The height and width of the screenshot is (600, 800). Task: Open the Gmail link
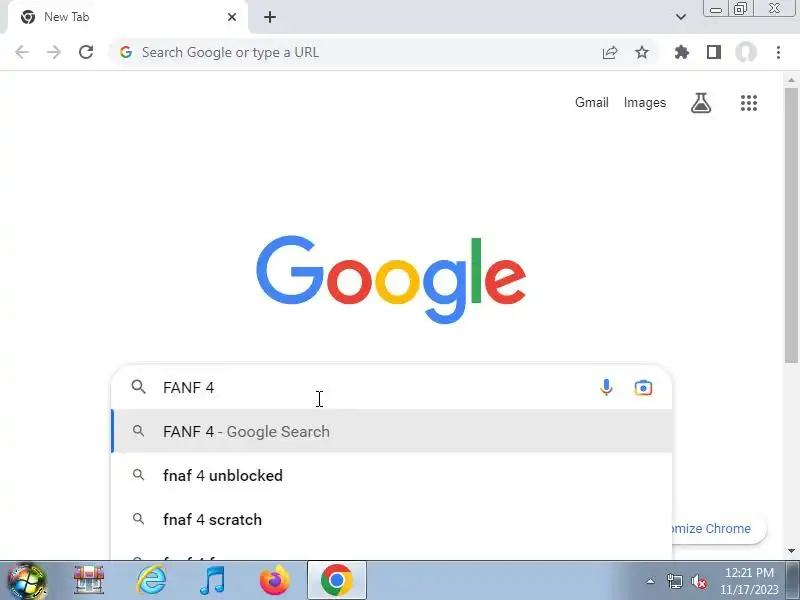592,103
